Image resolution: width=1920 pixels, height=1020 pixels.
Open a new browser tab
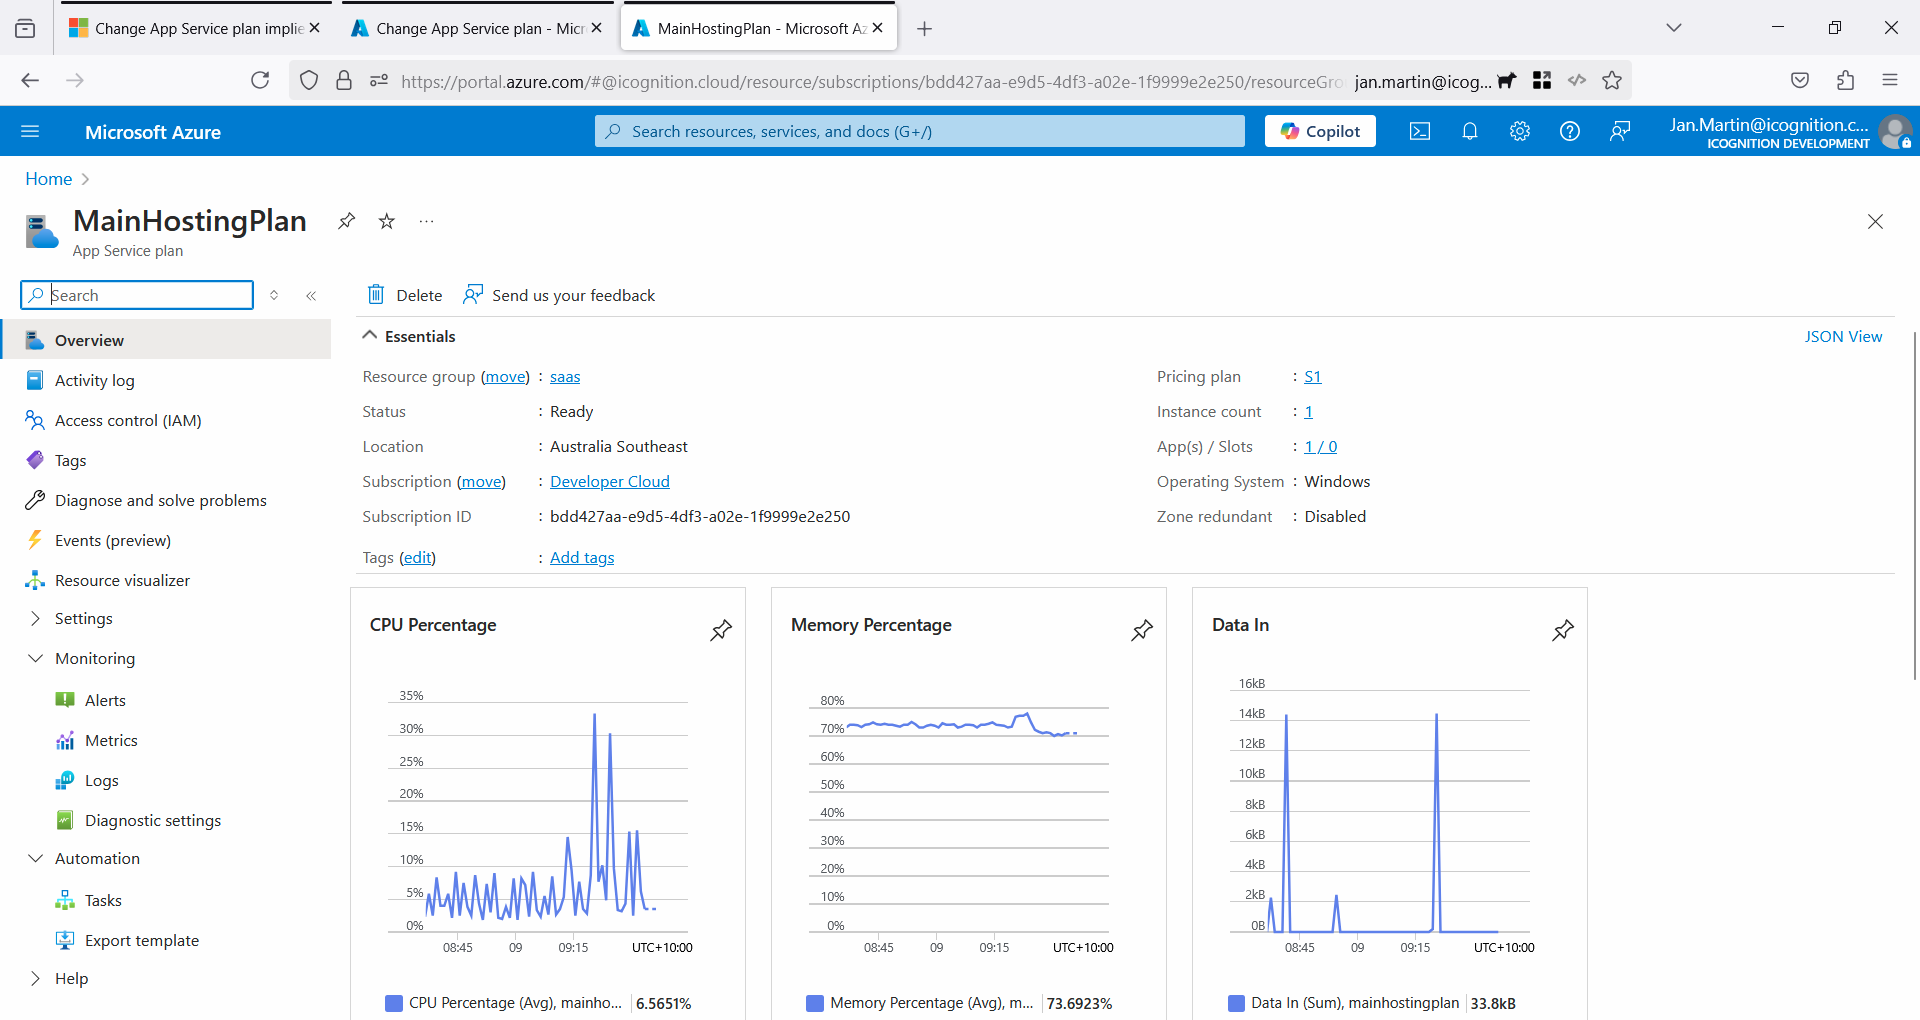pyautogui.click(x=925, y=29)
